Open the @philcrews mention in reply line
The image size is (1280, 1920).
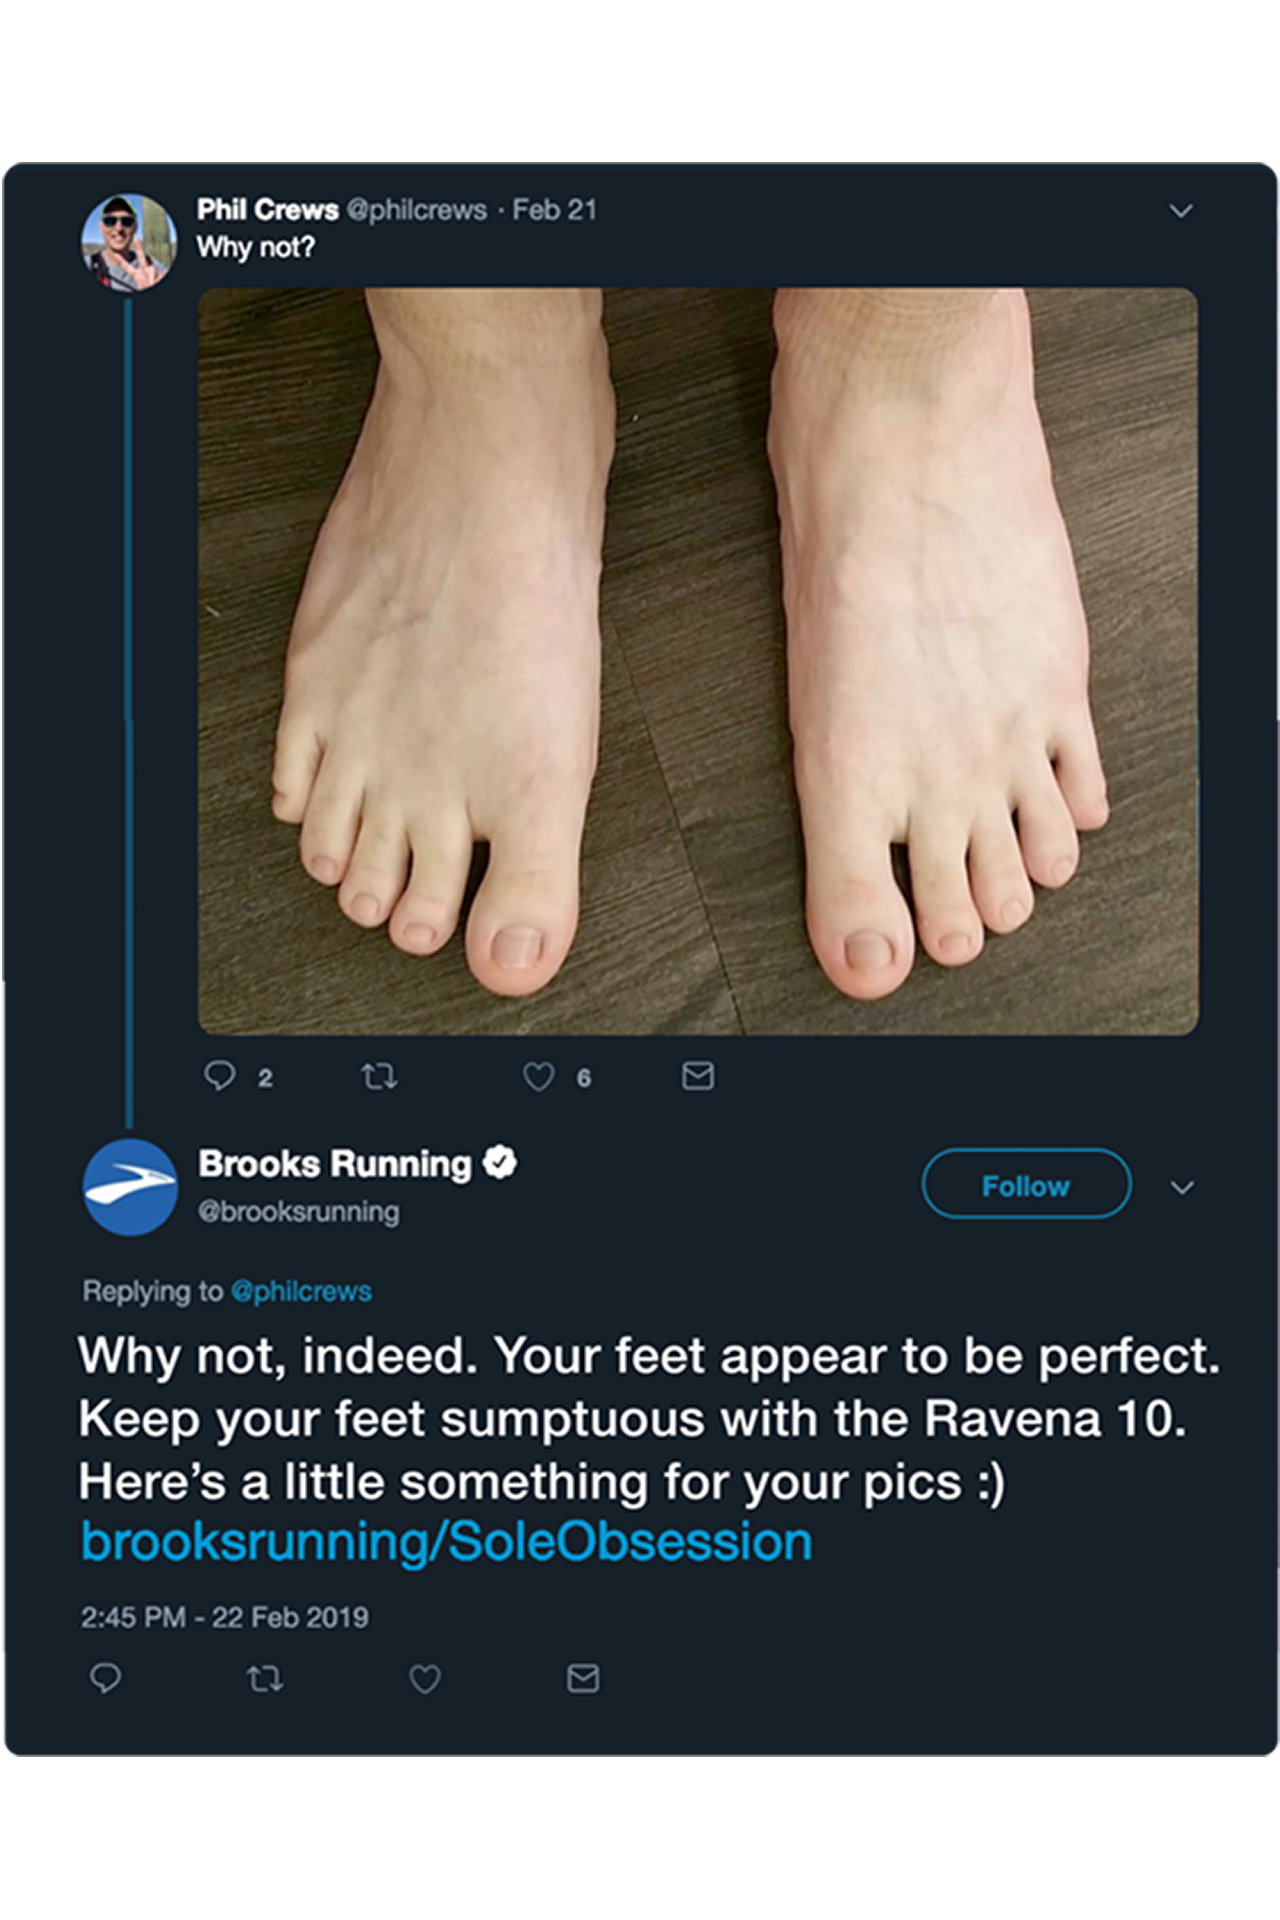tap(301, 1291)
